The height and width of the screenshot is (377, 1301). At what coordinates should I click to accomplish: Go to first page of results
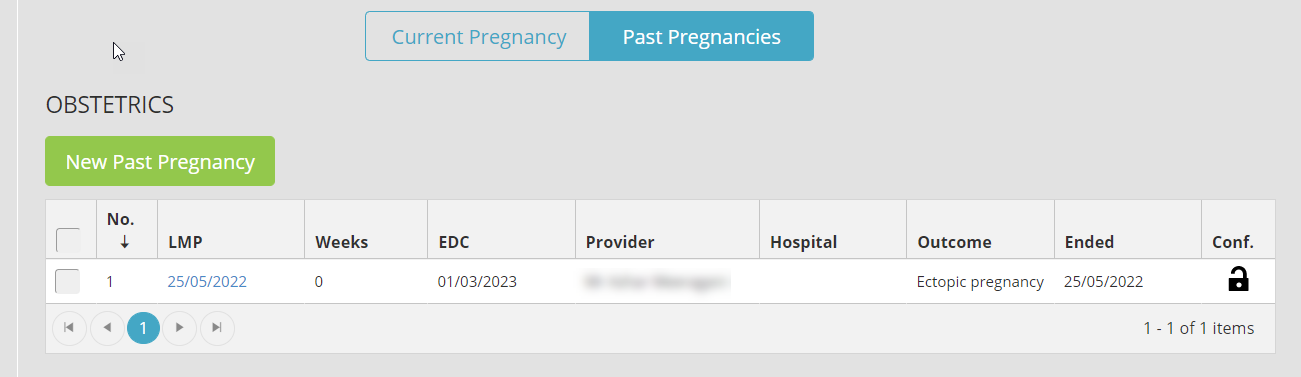(69, 328)
